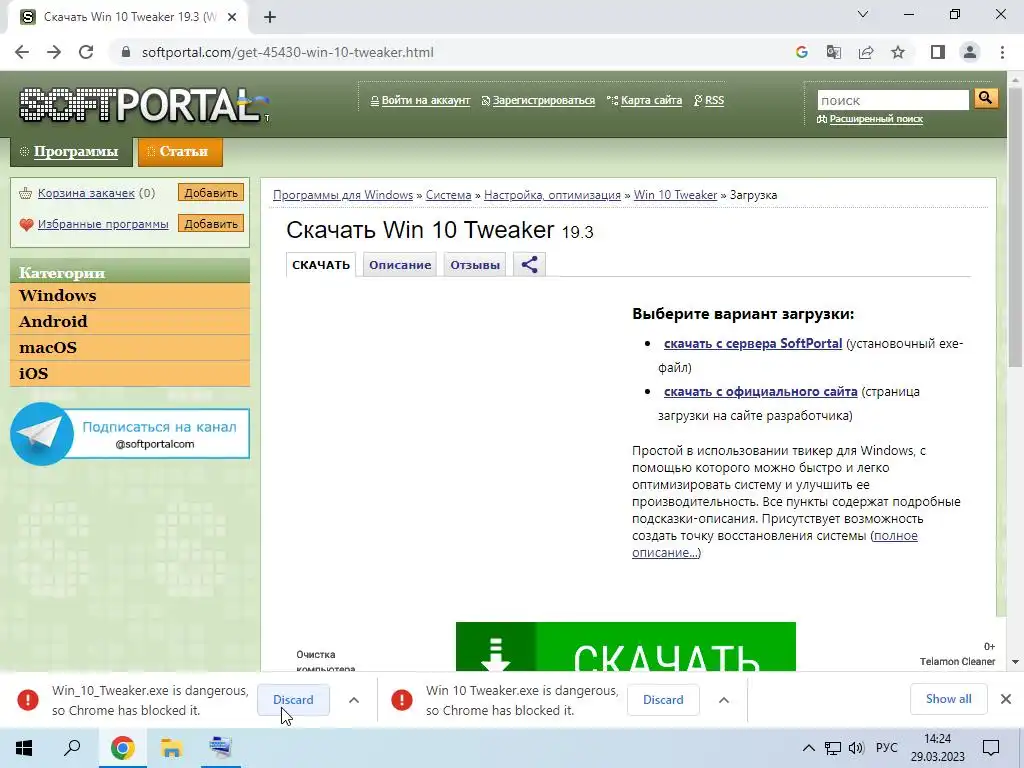Select the Android category
The height and width of the screenshot is (768, 1024).
tap(130, 321)
